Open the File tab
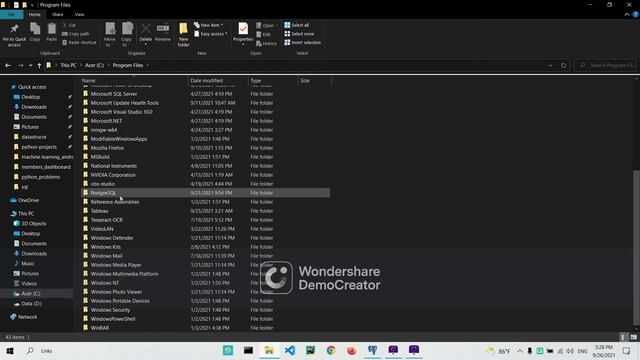Image resolution: width=640 pixels, height=360 pixels. tap(11, 14)
